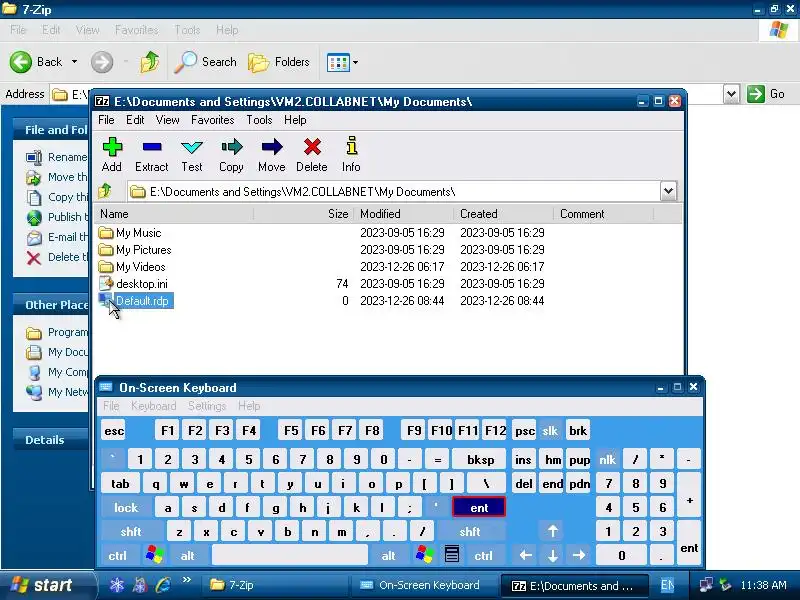Click the tab key on keyboard
Viewport: 800px width, 600px height.
click(120, 484)
